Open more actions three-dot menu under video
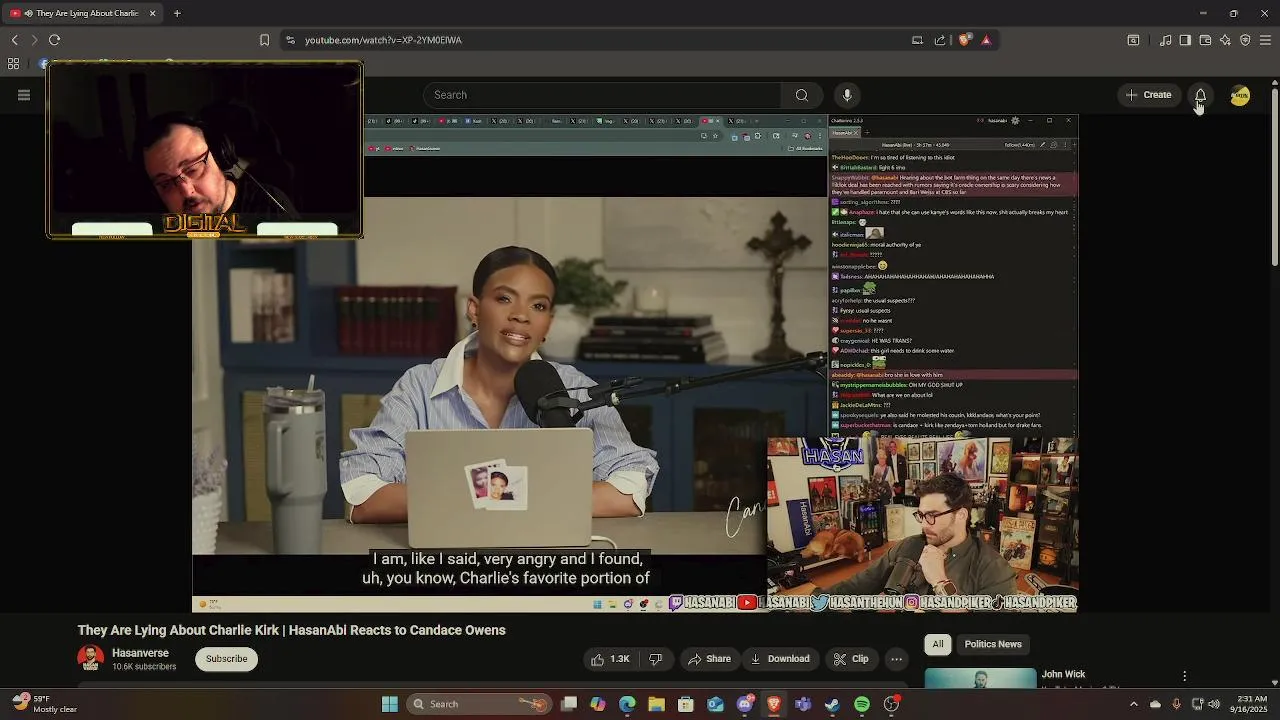 point(896,659)
